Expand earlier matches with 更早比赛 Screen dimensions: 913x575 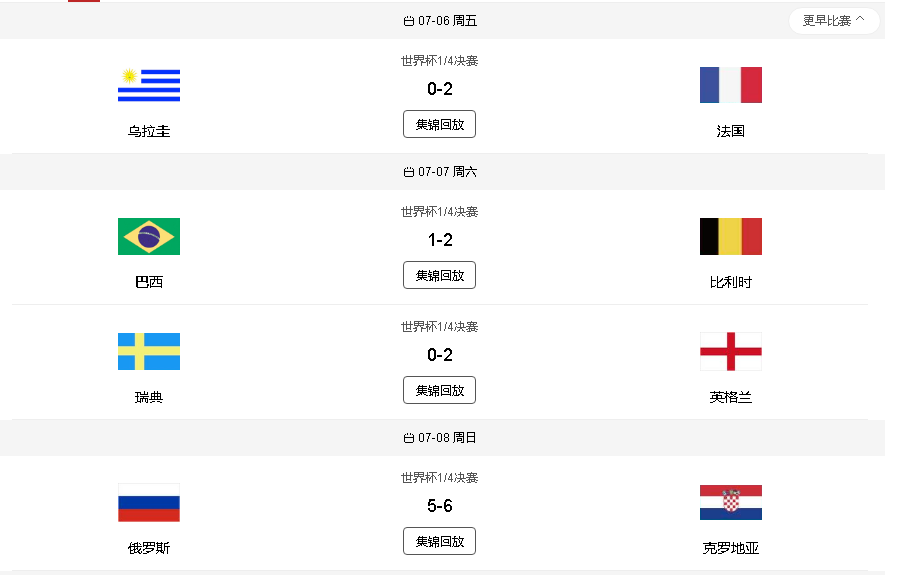(834, 21)
